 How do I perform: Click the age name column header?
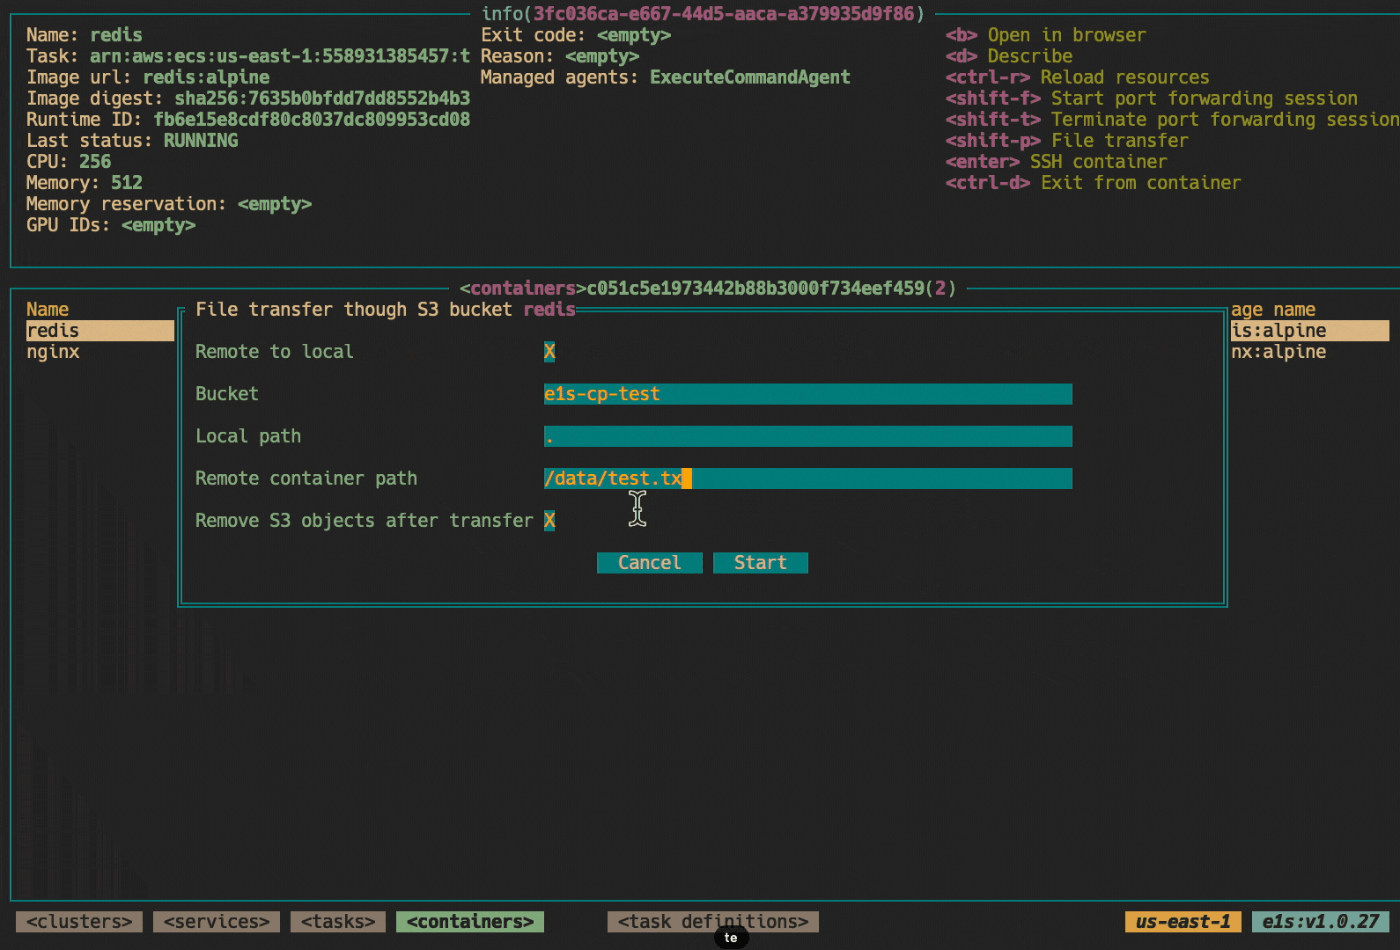pos(1273,310)
